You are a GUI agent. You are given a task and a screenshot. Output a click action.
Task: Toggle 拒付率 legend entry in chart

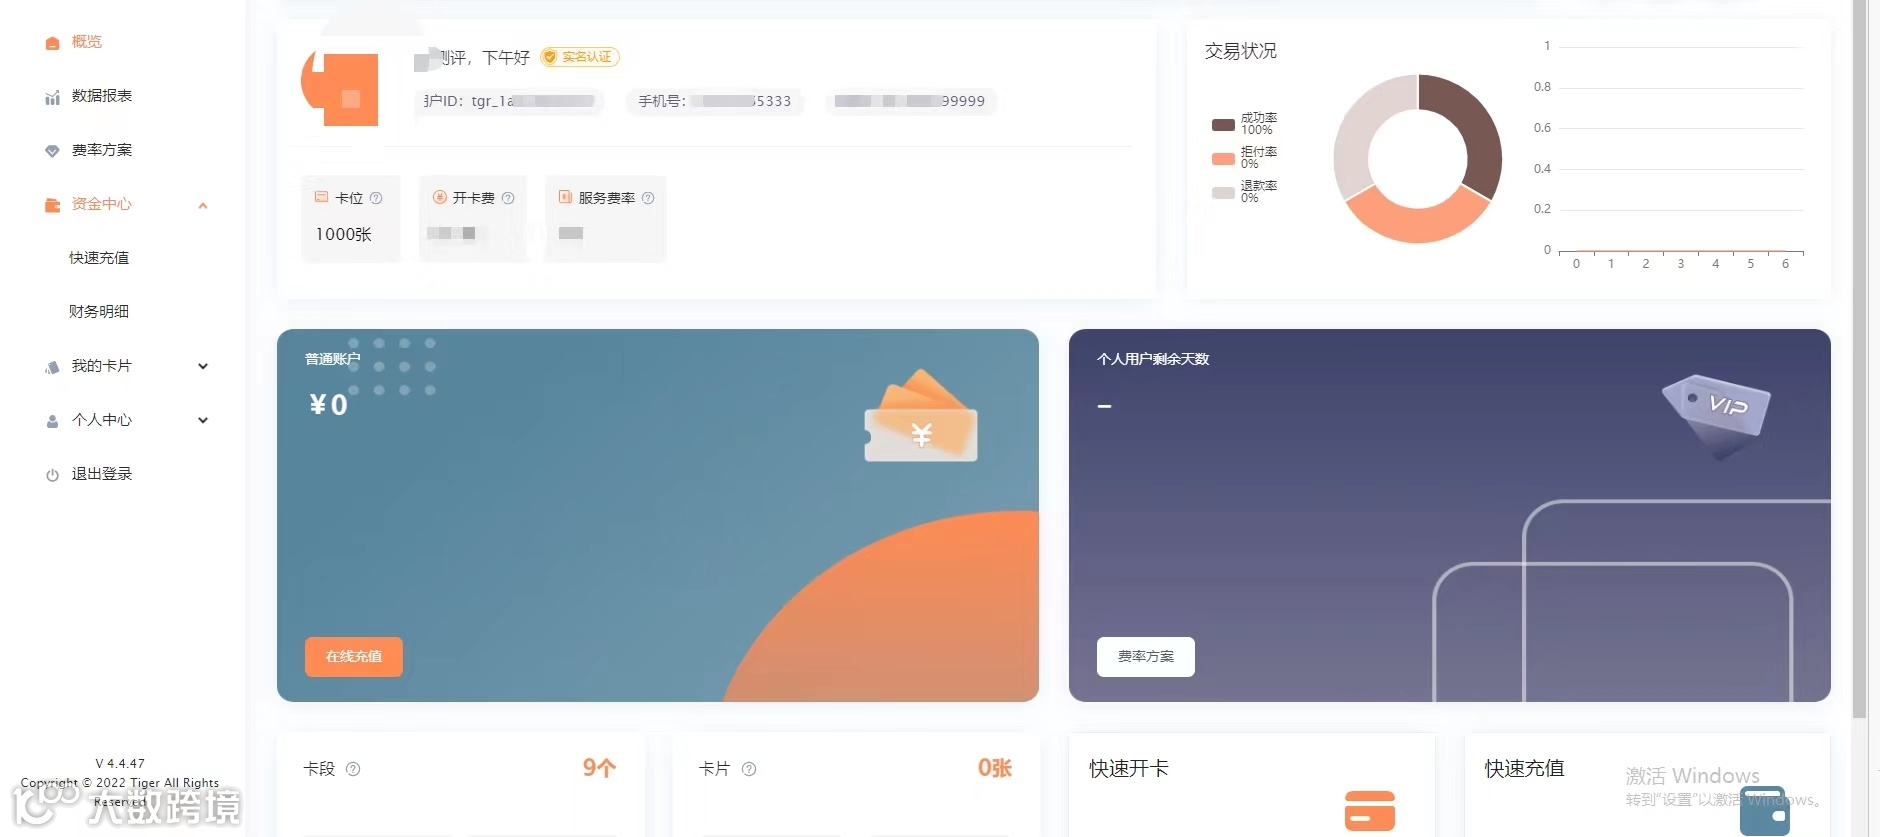pyautogui.click(x=1244, y=158)
